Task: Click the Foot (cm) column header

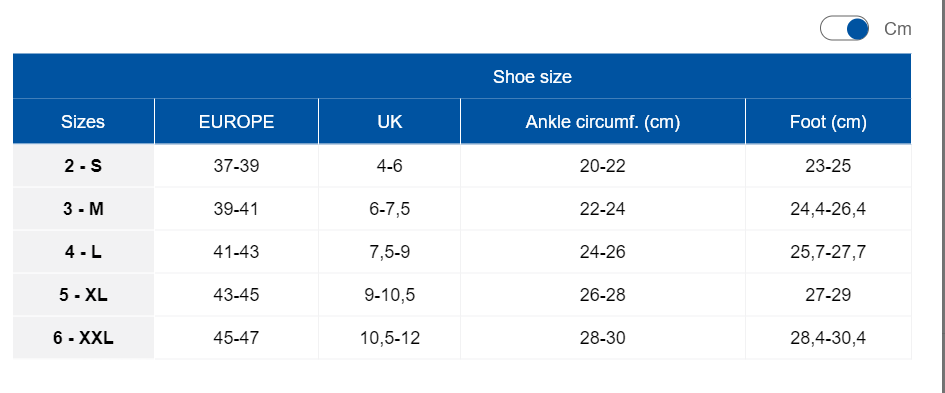Action: coord(828,122)
